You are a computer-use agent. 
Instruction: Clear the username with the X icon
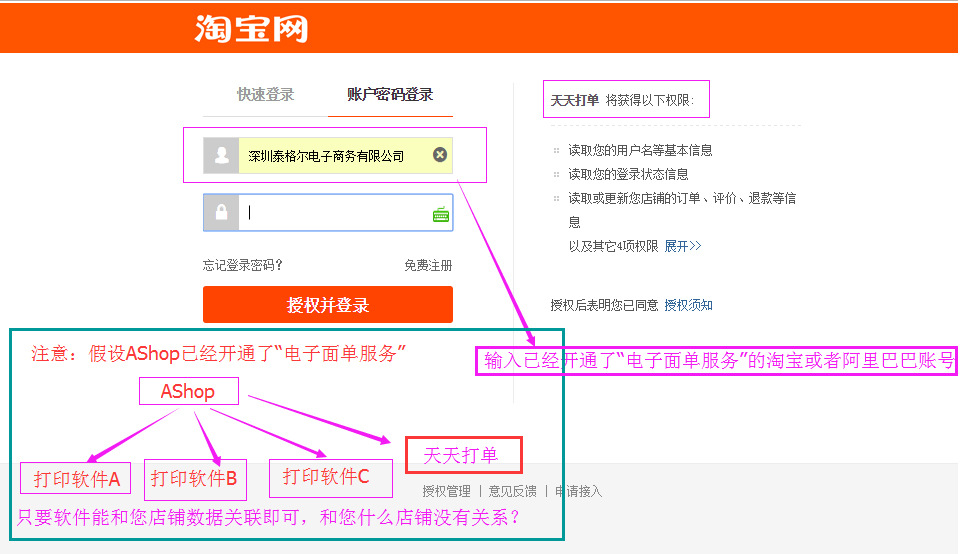pyautogui.click(x=439, y=155)
